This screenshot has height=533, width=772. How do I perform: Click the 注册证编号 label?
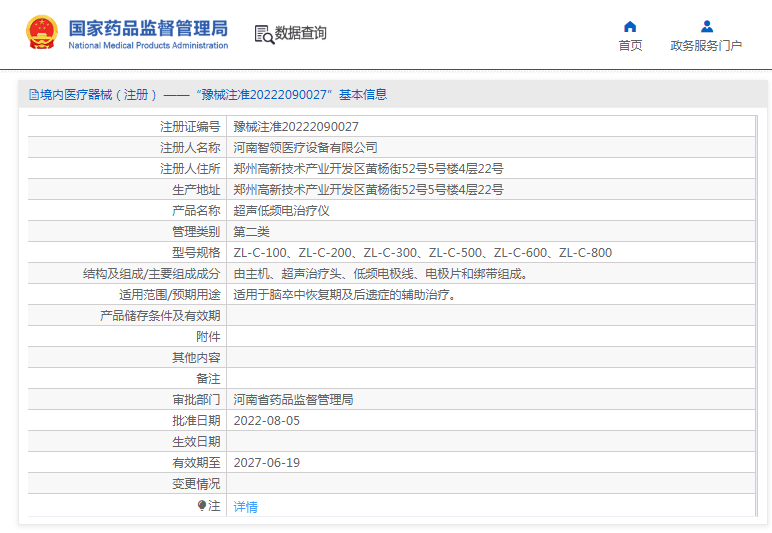190,127
